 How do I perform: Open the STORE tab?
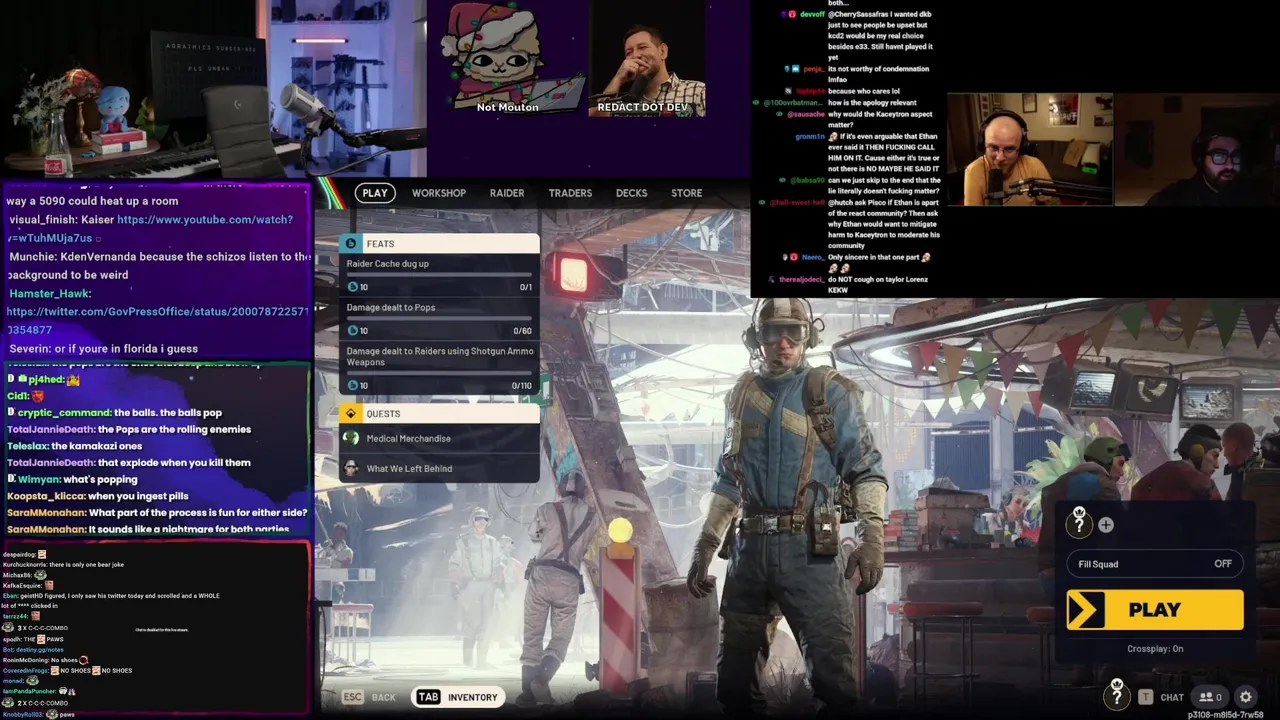[x=686, y=193]
